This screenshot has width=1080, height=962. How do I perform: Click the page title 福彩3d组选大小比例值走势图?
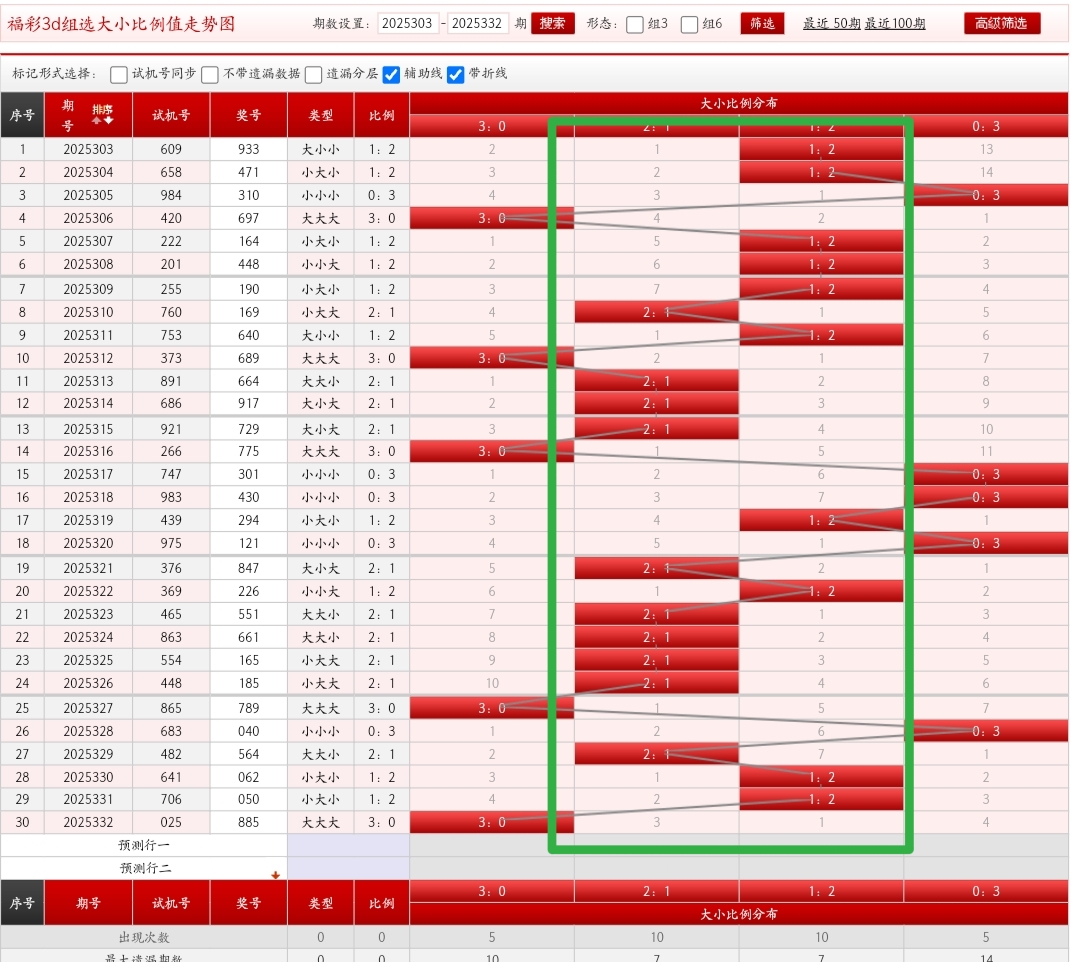[121, 24]
